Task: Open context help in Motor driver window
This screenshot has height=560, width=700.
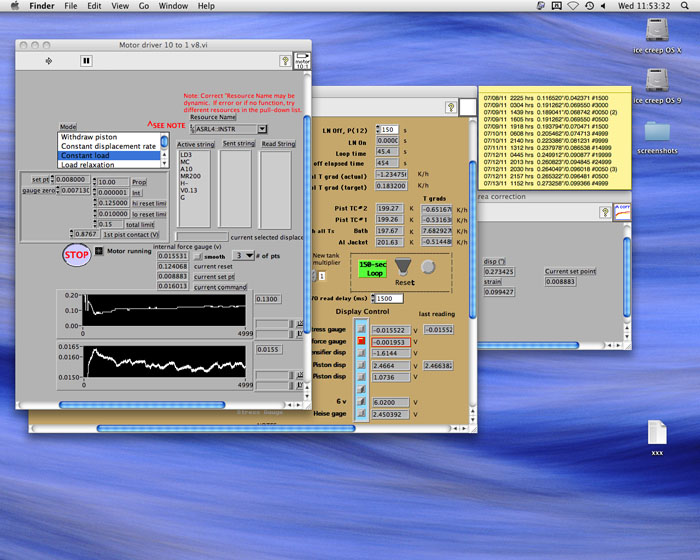Action: (285, 61)
